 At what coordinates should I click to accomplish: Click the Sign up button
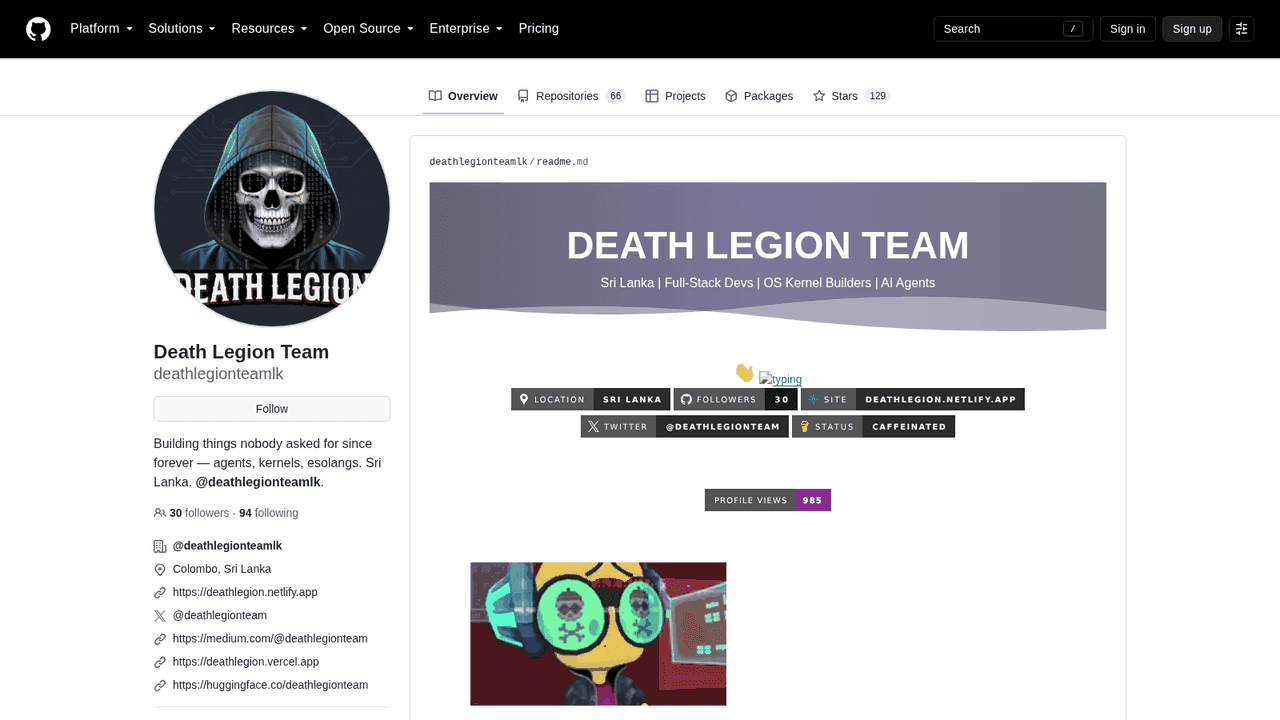[x=1192, y=29]
